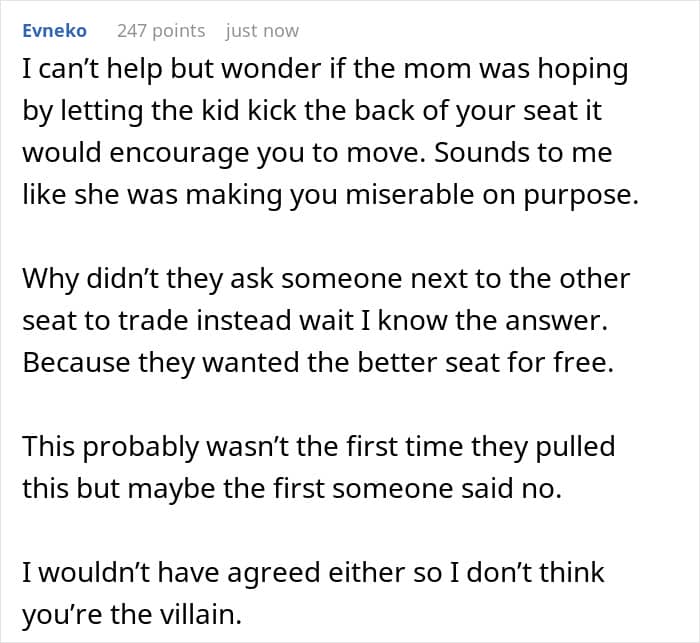700x643 pixels.
Task: Click the line starting 'would encourage you to move'
Action: (317, 153)
